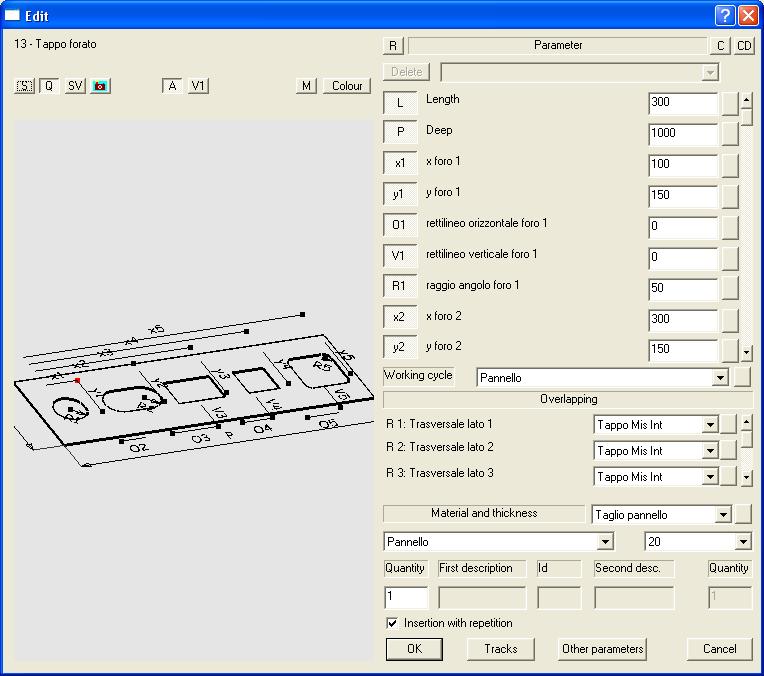Screen dimensions: 764x676
Task: Open the R 1 Trasversale lato 1 dropdown
Action: pos(710,425)
